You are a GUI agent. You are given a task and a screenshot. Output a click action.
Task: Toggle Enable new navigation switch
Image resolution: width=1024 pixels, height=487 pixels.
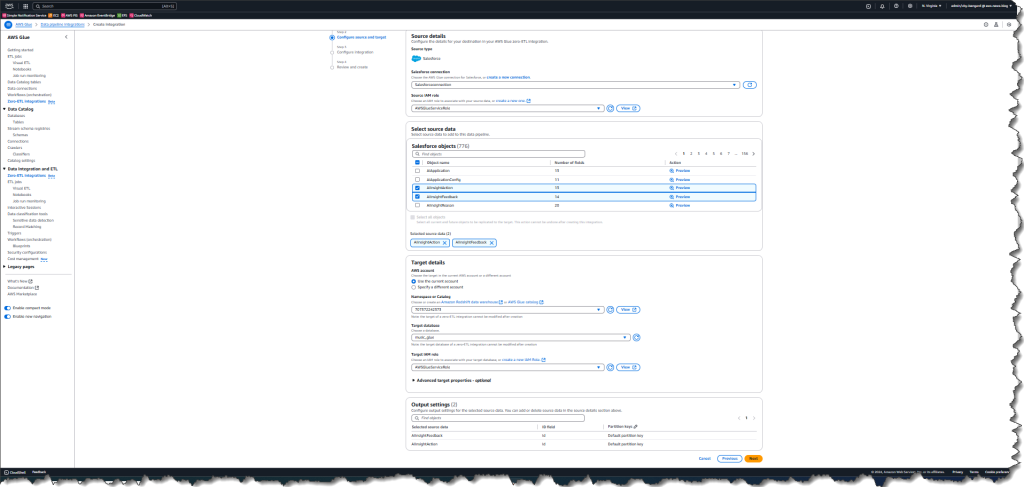coord(7,317)
